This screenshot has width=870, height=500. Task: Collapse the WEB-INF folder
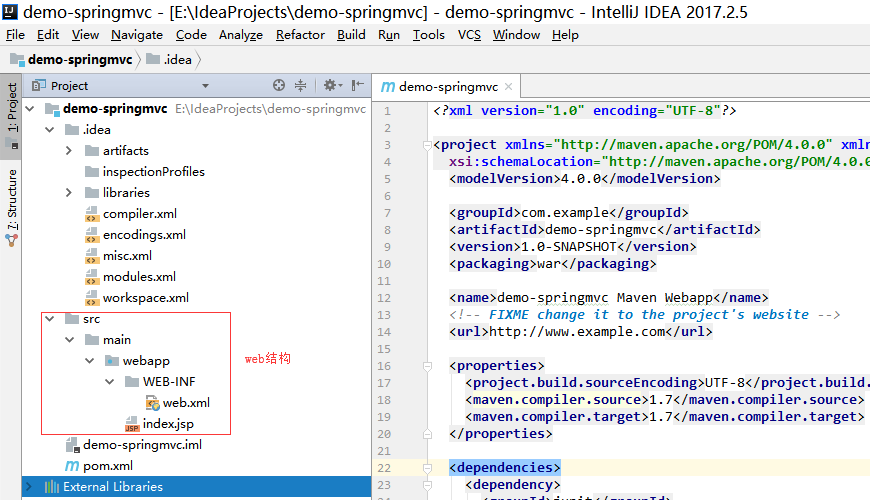(x=110, y=382)
